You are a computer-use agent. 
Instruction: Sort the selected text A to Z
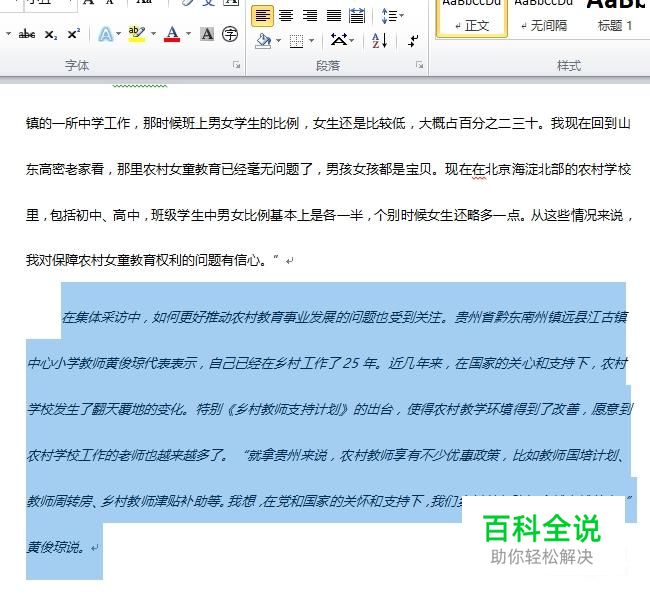(380, 41)
